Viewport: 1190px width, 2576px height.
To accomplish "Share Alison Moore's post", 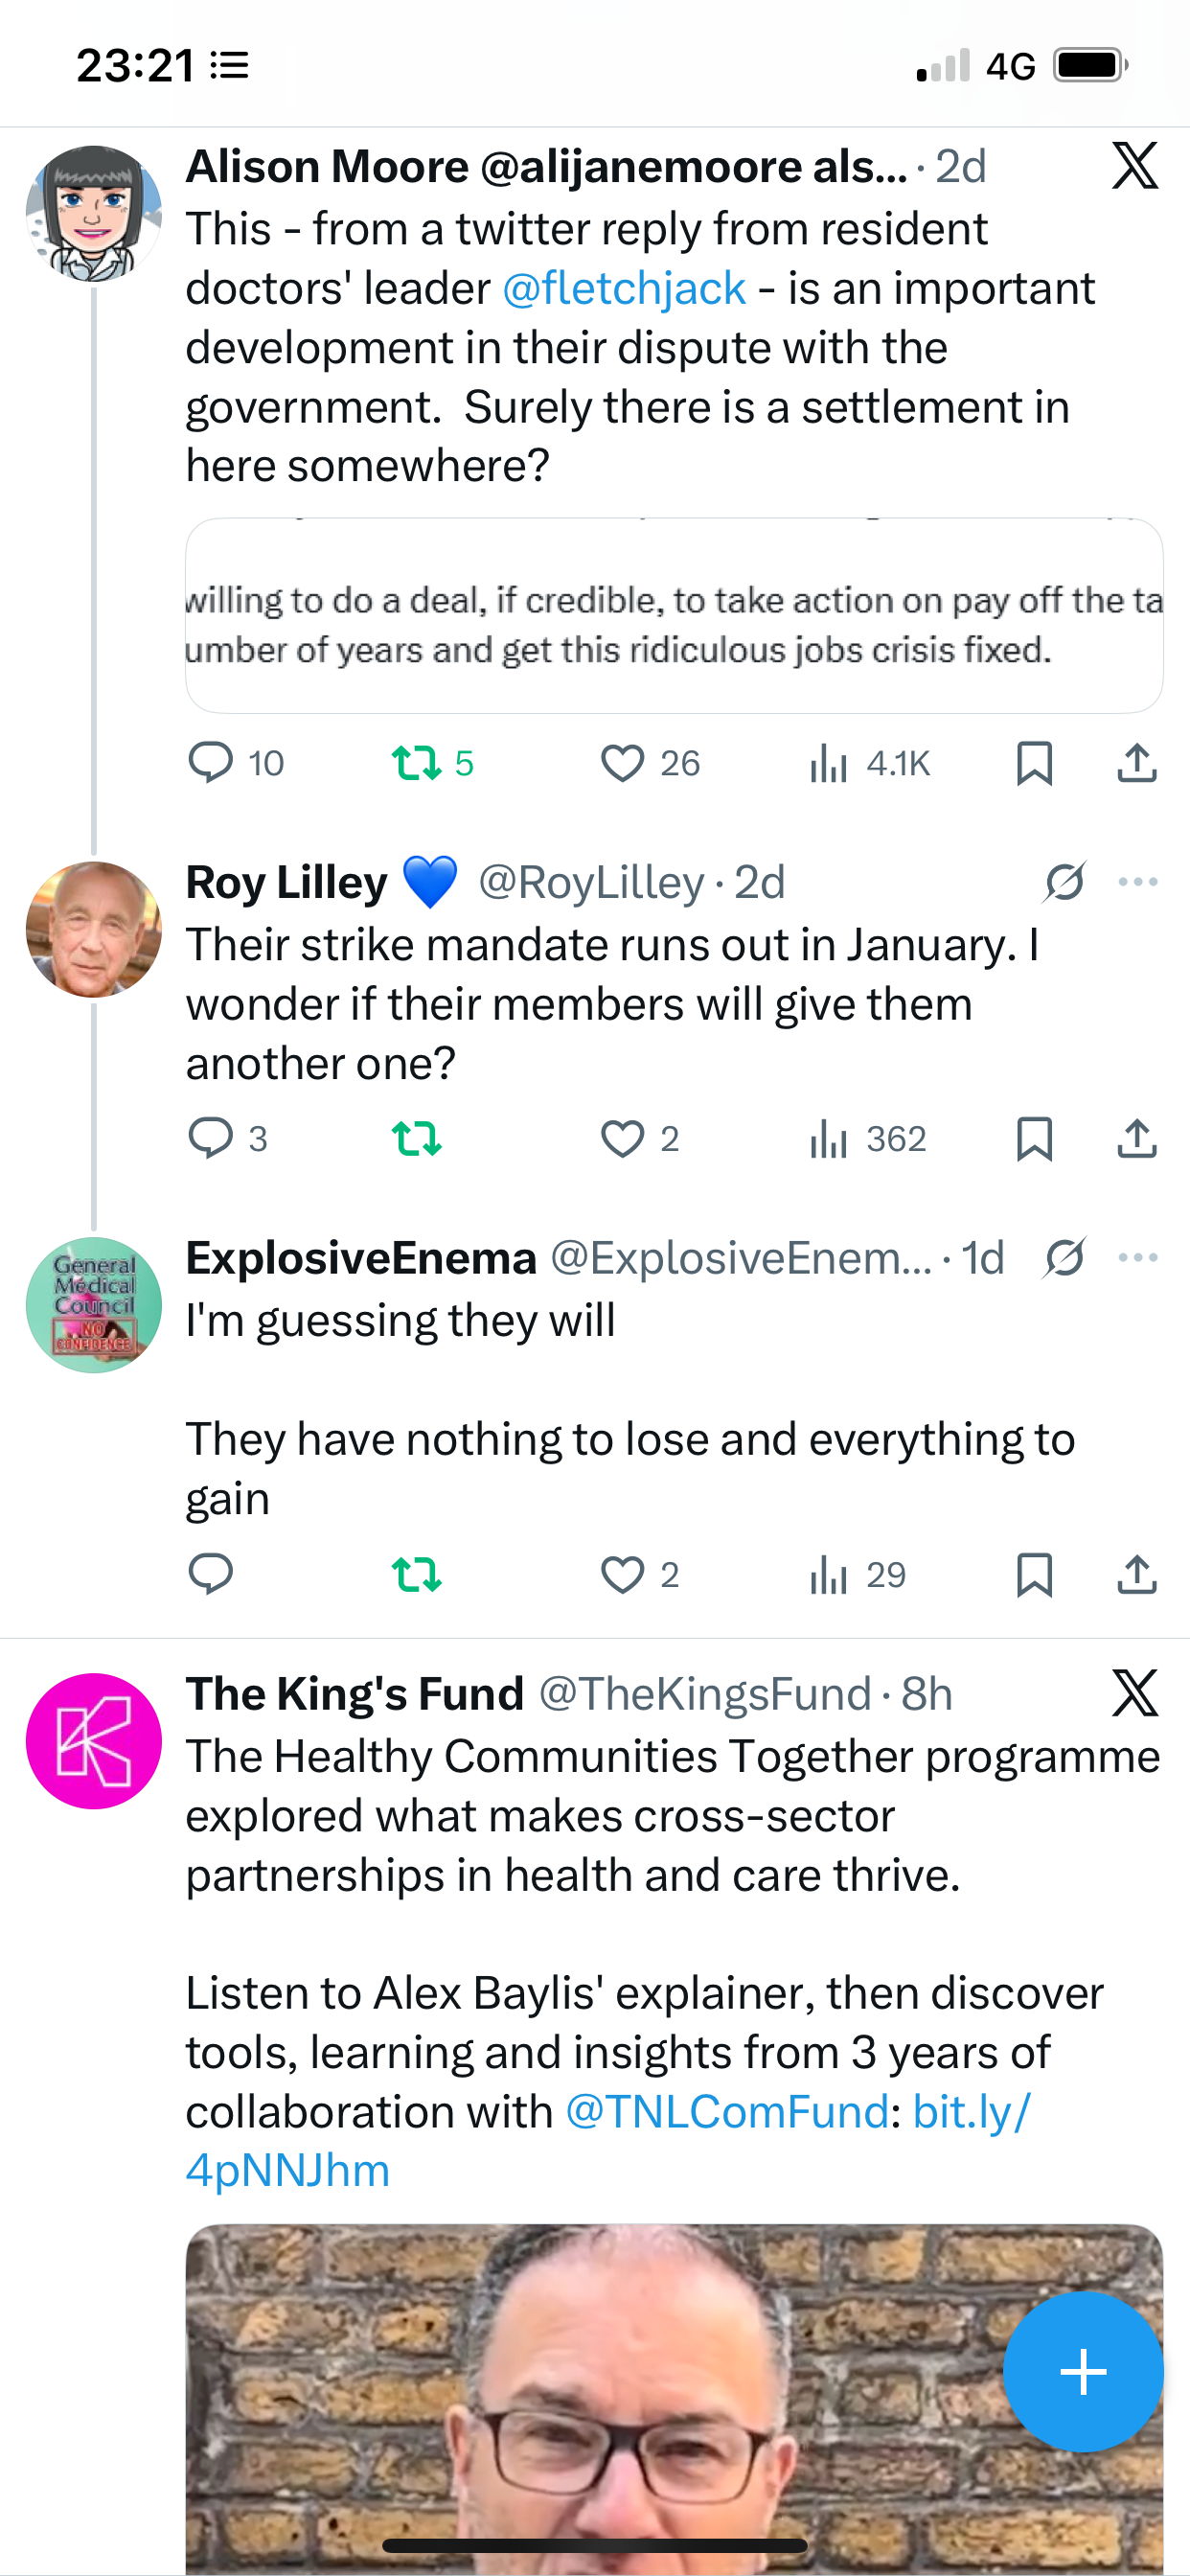I will point(1137,763).
